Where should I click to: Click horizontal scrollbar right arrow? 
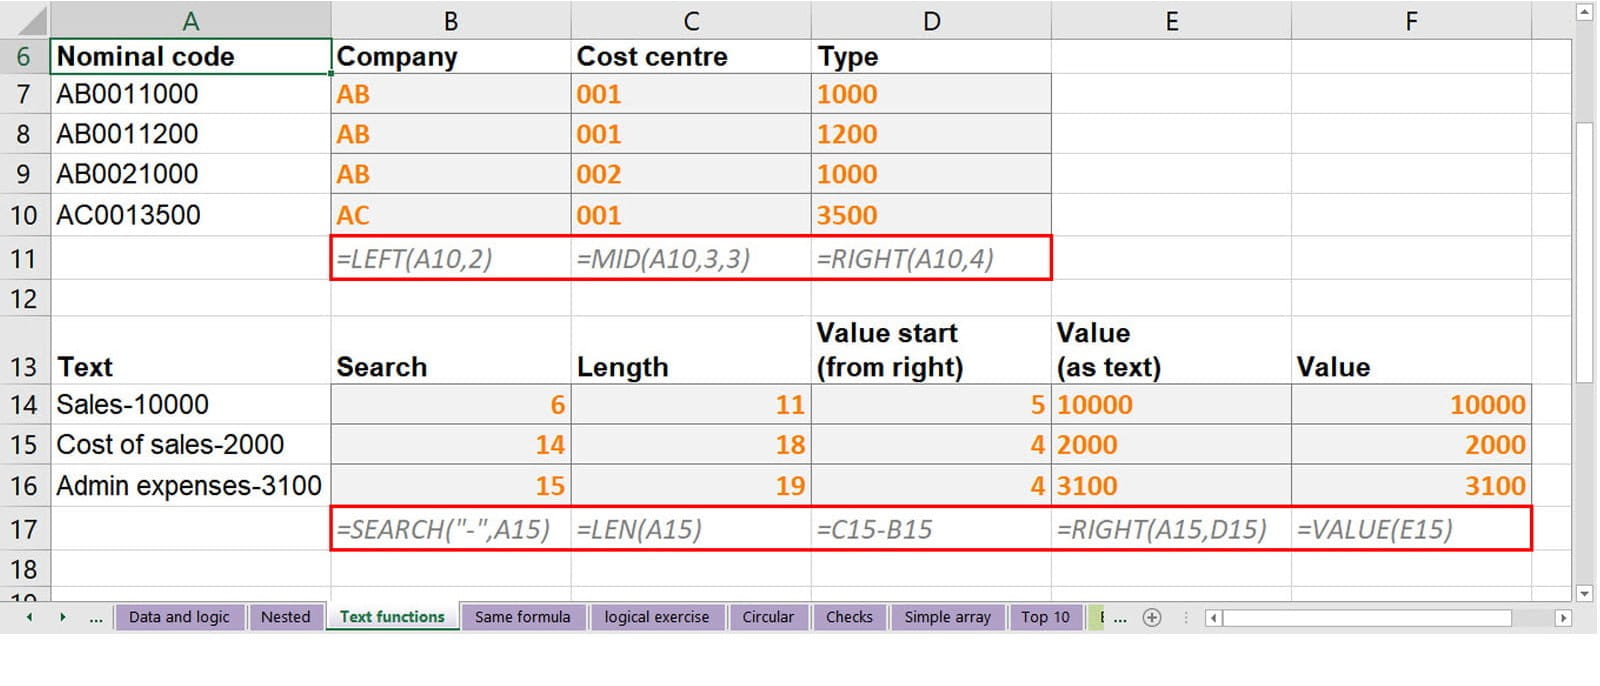(x=1563, y=618)
